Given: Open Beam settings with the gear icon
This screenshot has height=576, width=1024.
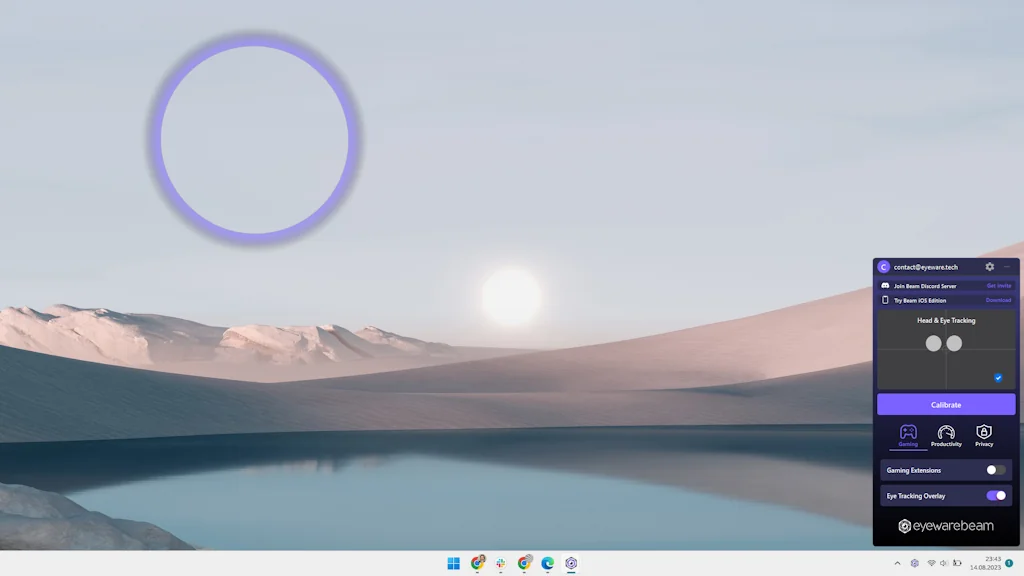Looking at the screenshot, I should coord(990,267).
